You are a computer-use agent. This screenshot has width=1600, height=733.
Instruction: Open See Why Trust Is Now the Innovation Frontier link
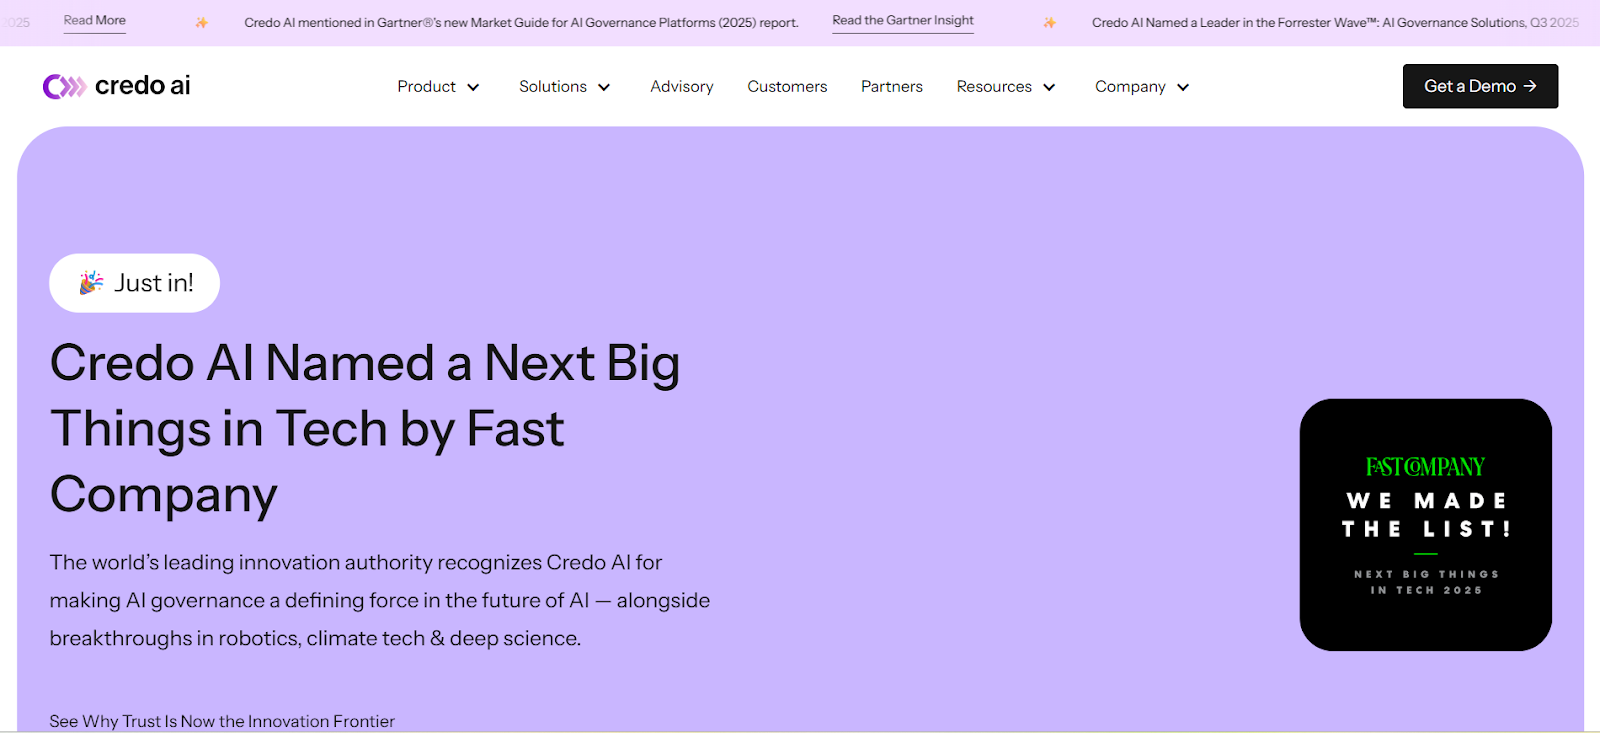[222, 721]
